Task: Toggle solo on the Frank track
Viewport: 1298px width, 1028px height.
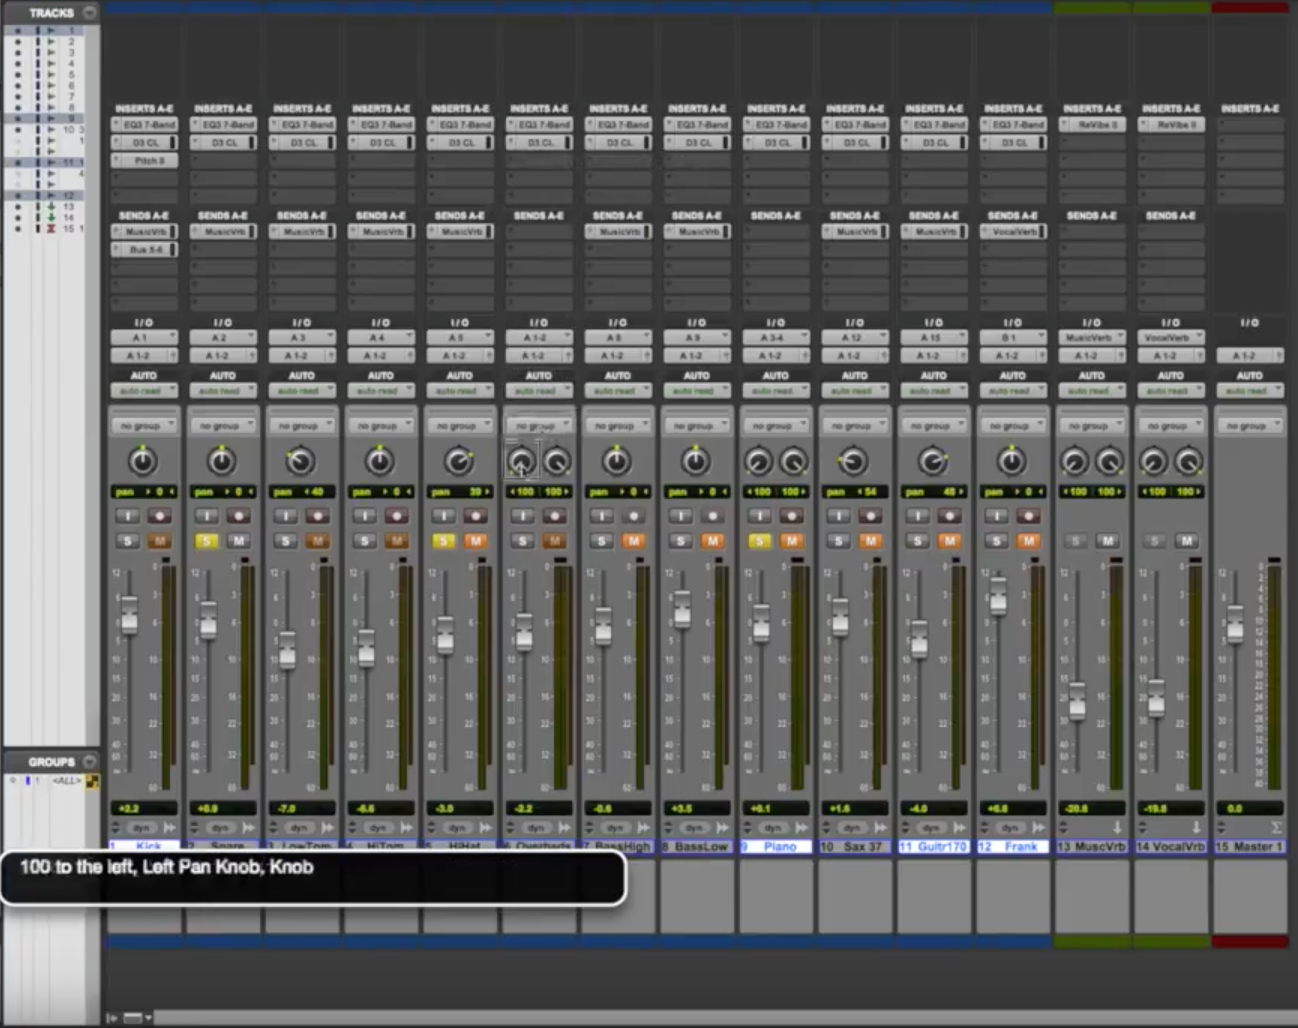Action: (x=994, y=541)
